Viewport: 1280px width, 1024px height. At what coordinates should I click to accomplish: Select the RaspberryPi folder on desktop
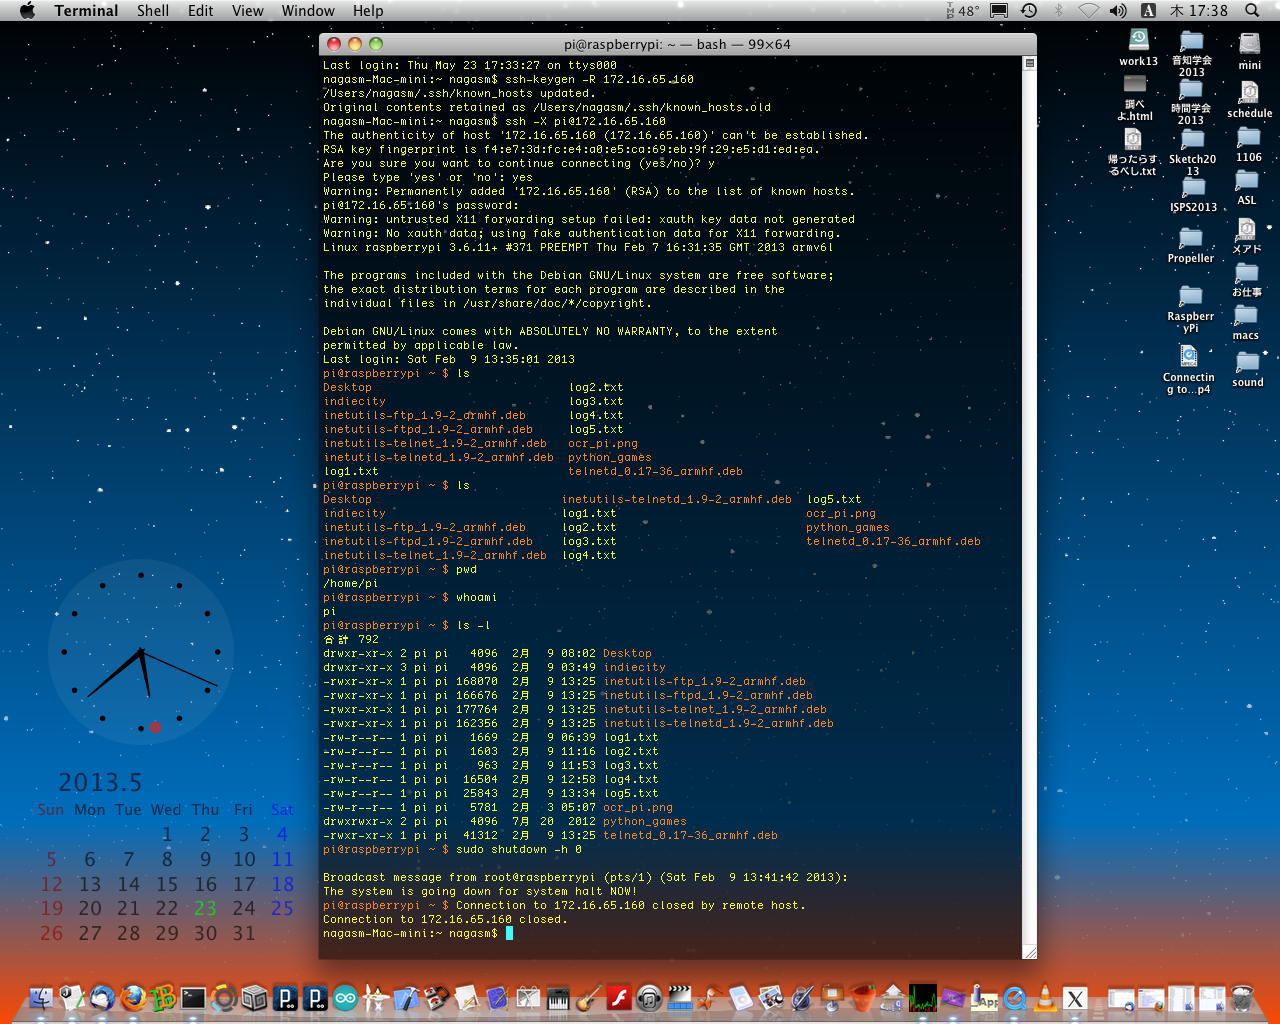click(x=1190, y=297)
